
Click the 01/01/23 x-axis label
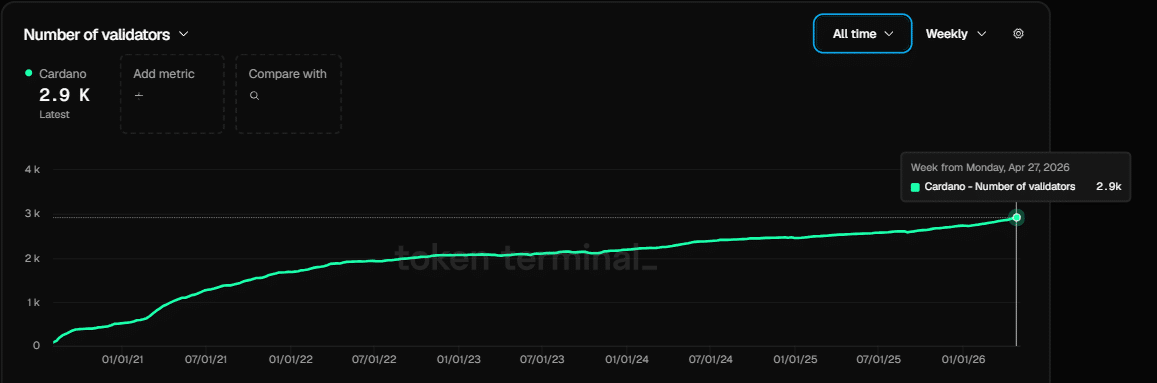[x=459, y=360]
